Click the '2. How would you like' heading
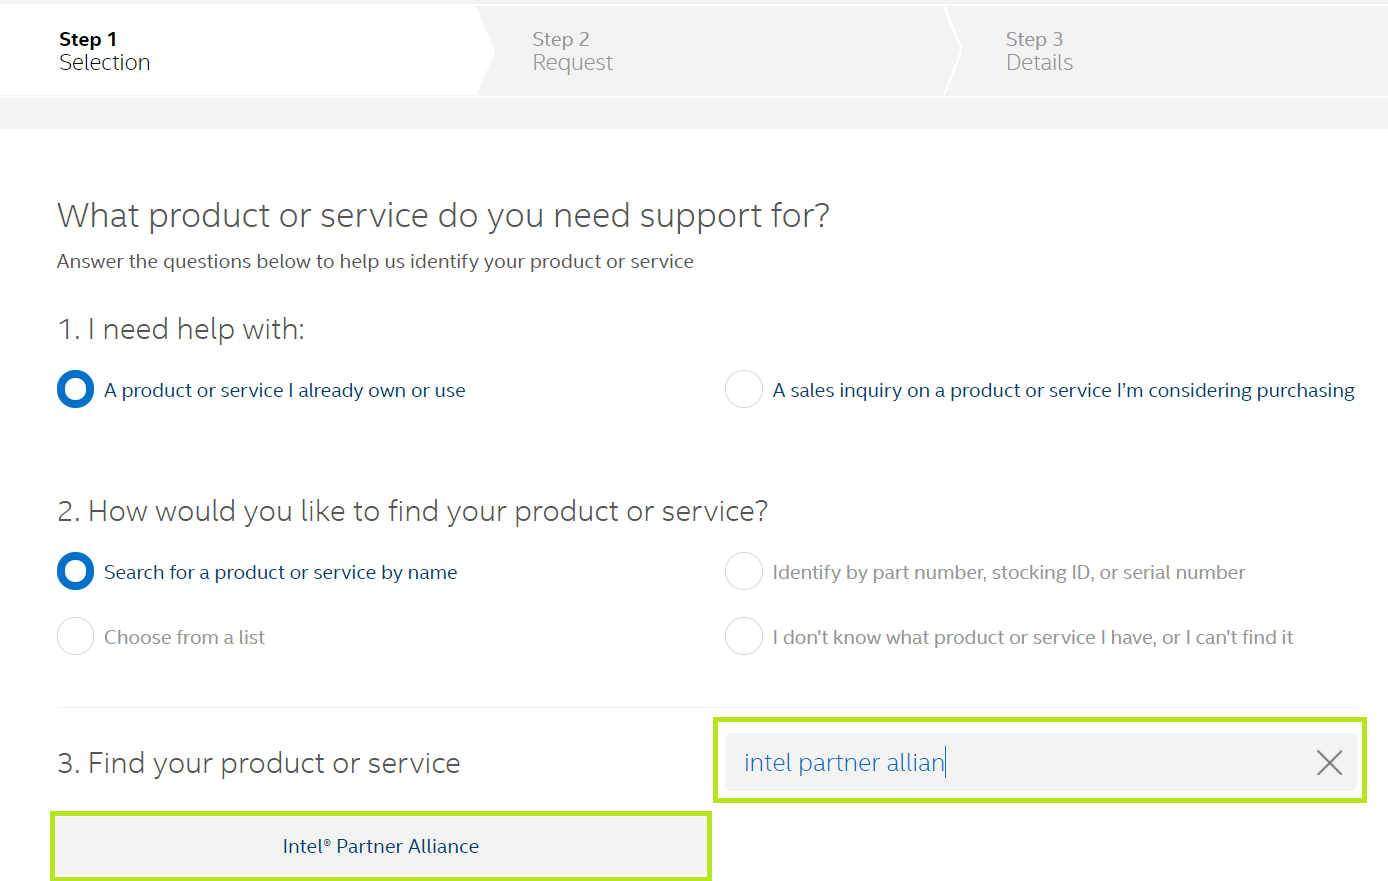The width and height of the screenshot is (1388, 881). 412,511
